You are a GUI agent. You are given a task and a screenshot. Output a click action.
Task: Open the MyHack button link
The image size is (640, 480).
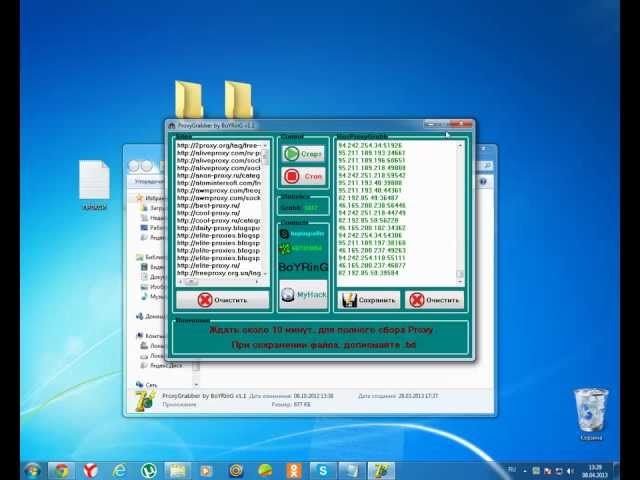303,294
